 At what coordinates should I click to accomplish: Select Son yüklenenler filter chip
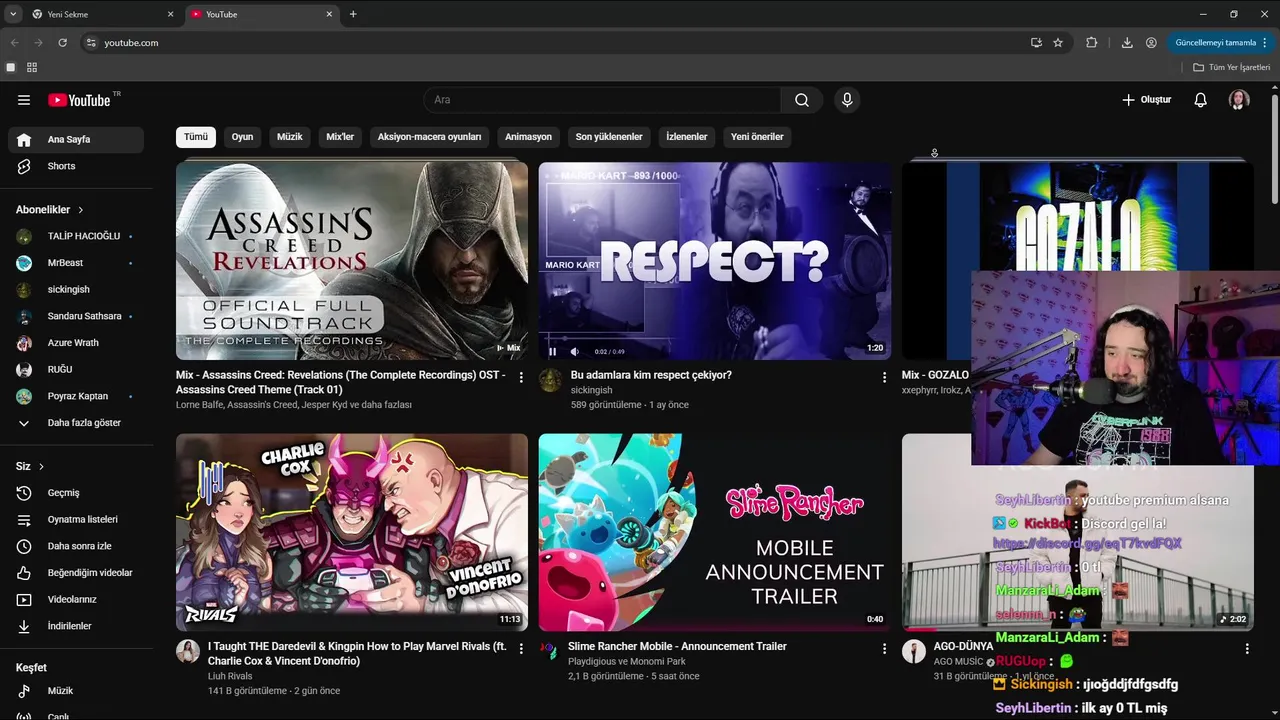609,137
